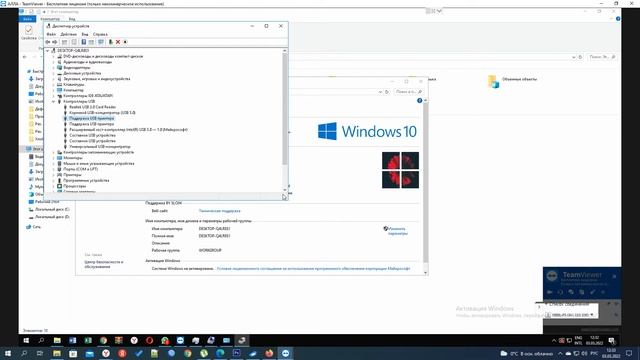Screen dimensions: 640x360
Task: Click remote desktop Start button
Action: click(x=26, y=340)
